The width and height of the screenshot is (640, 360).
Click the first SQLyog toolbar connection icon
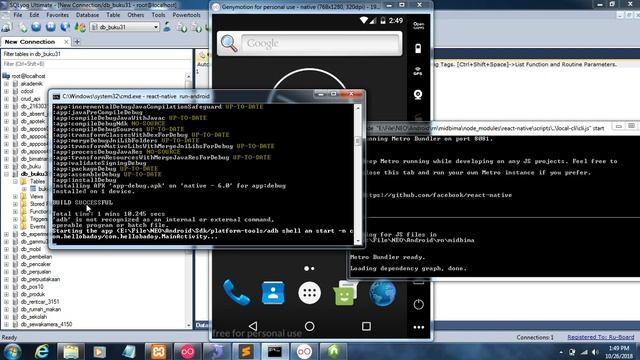pos(7,27)
